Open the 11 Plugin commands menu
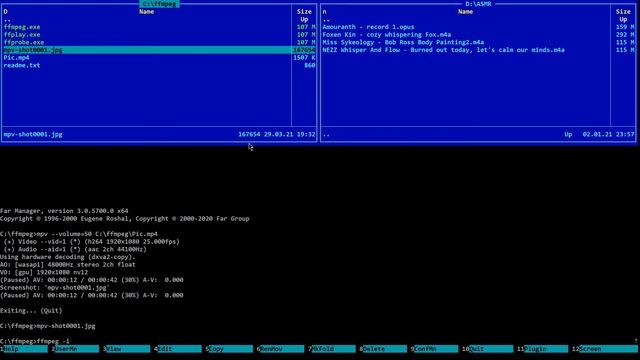This screenshot has height=360, width=640. [542, 349]
